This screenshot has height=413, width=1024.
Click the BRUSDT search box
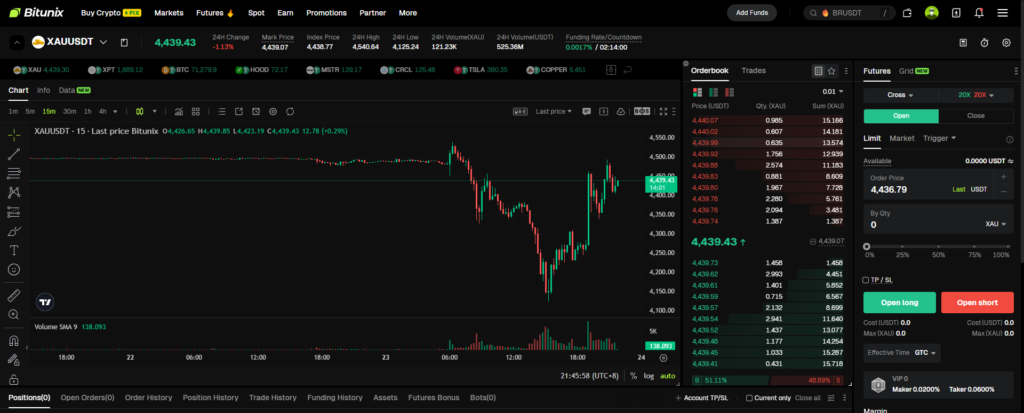click(849, 12)
